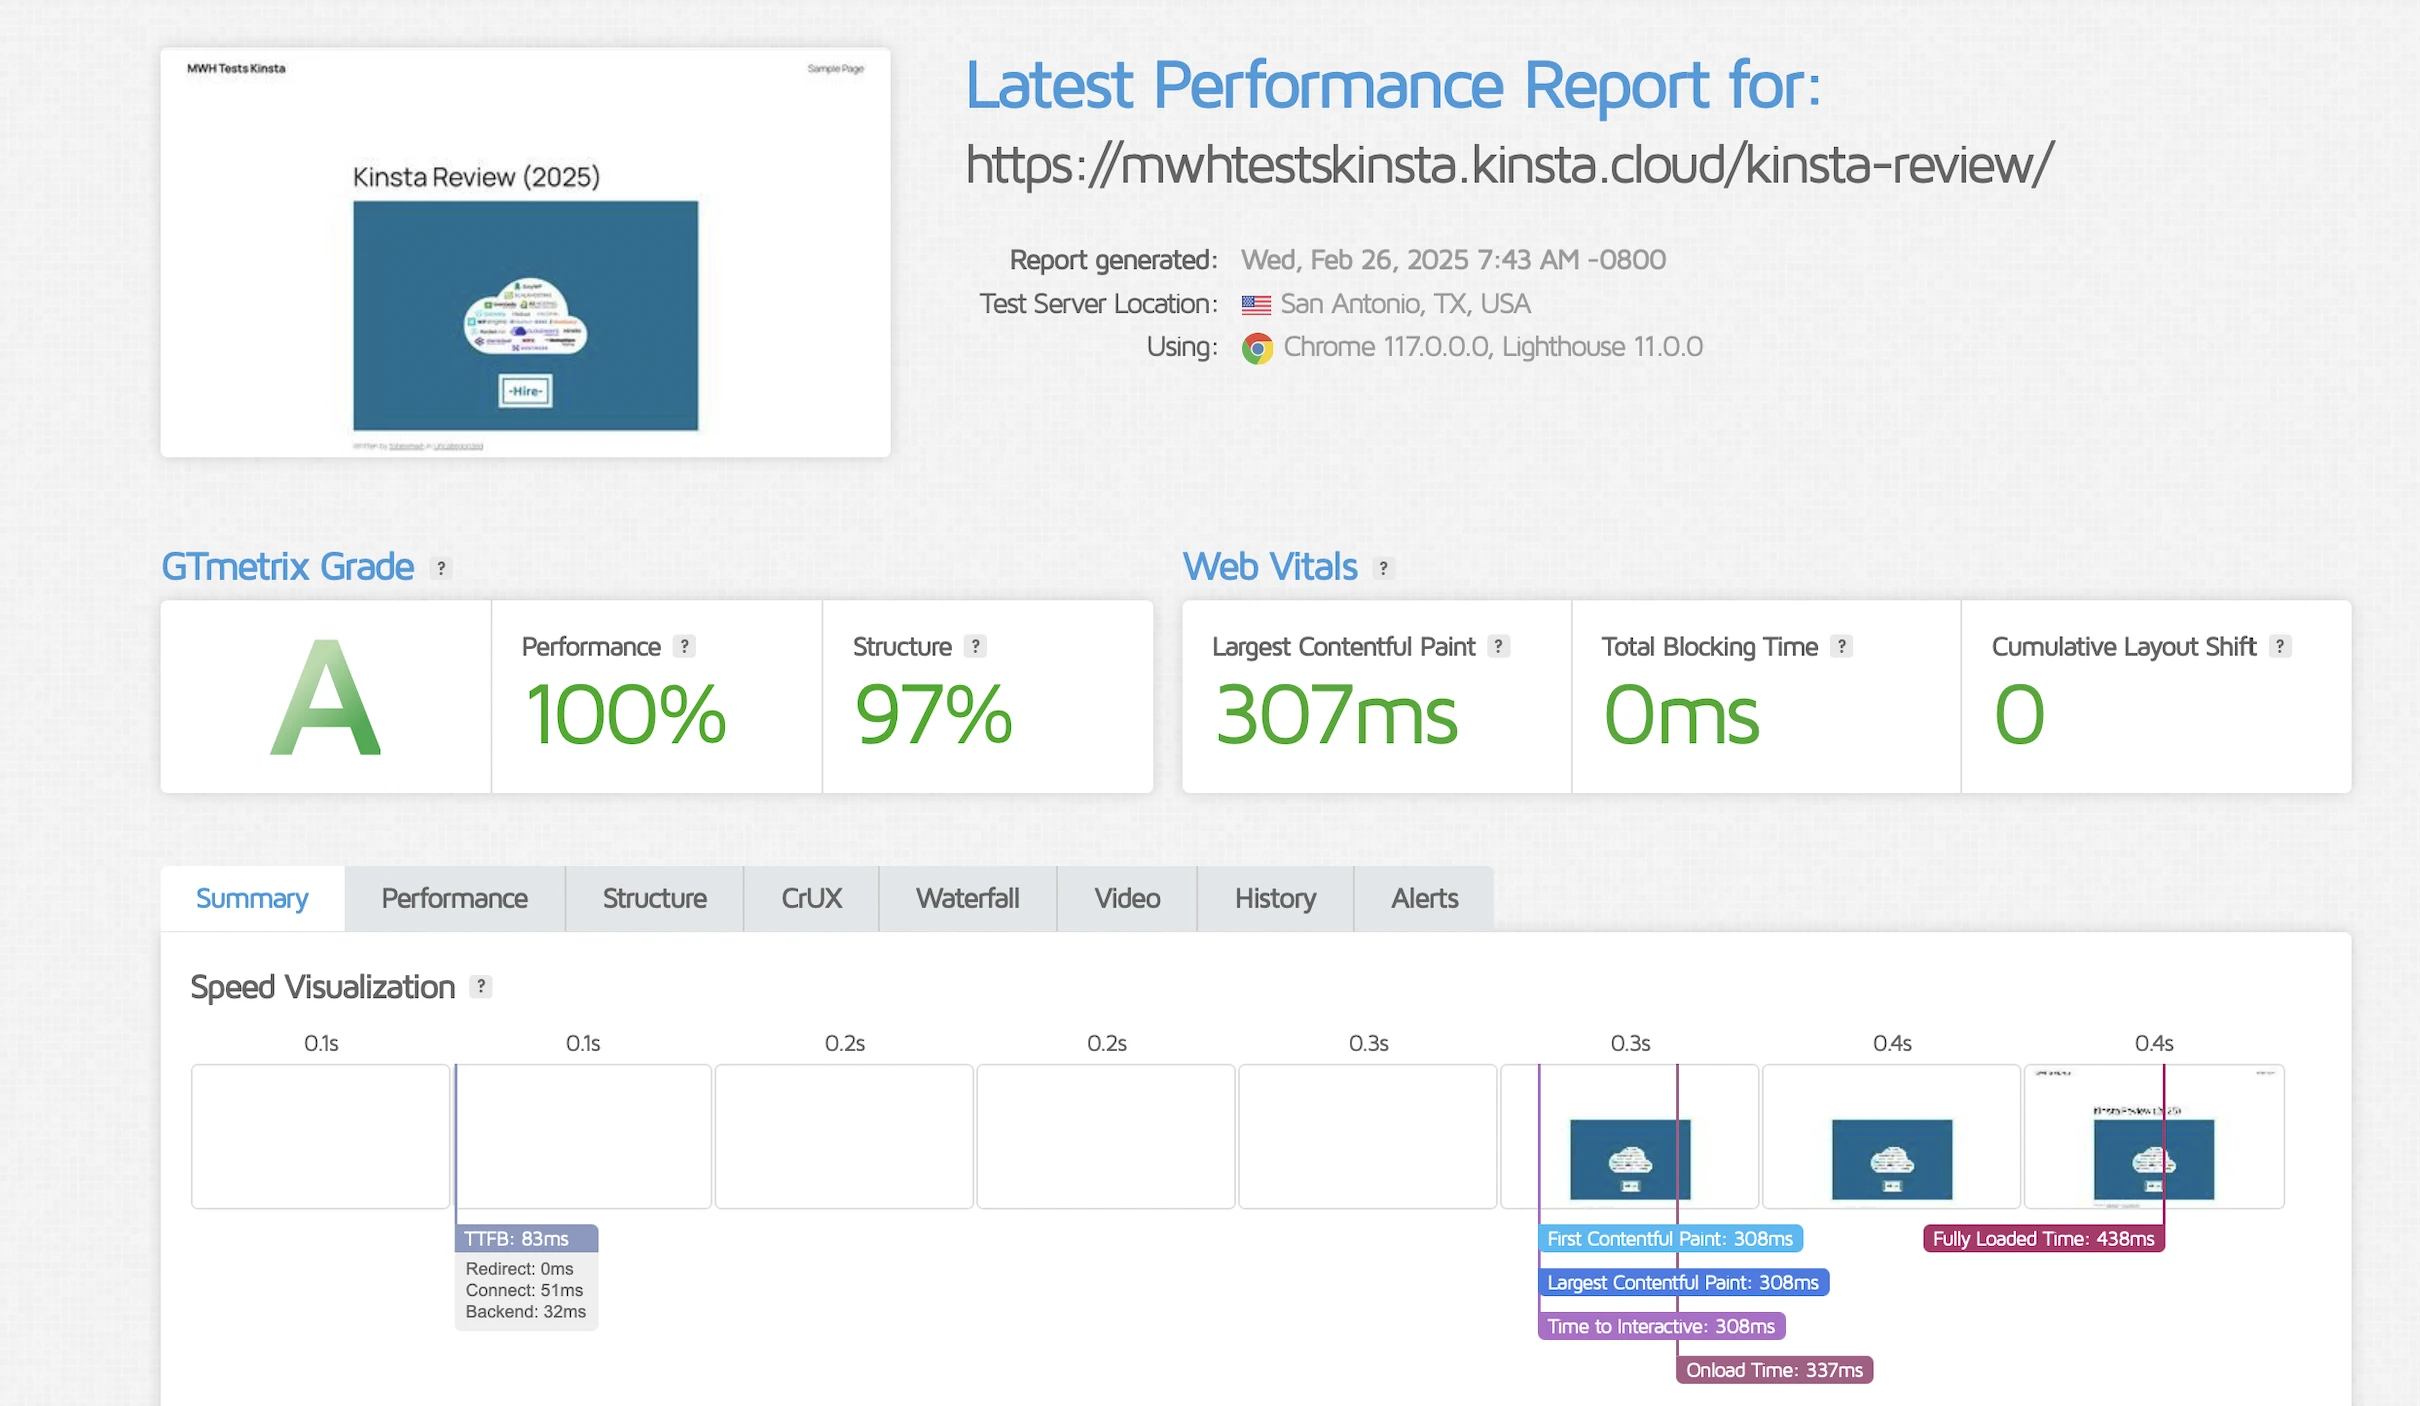The height and width of the screenshot is (1406, 2420).
Task: Click help icon next to GTmetrix Grade
Action: 441,568
